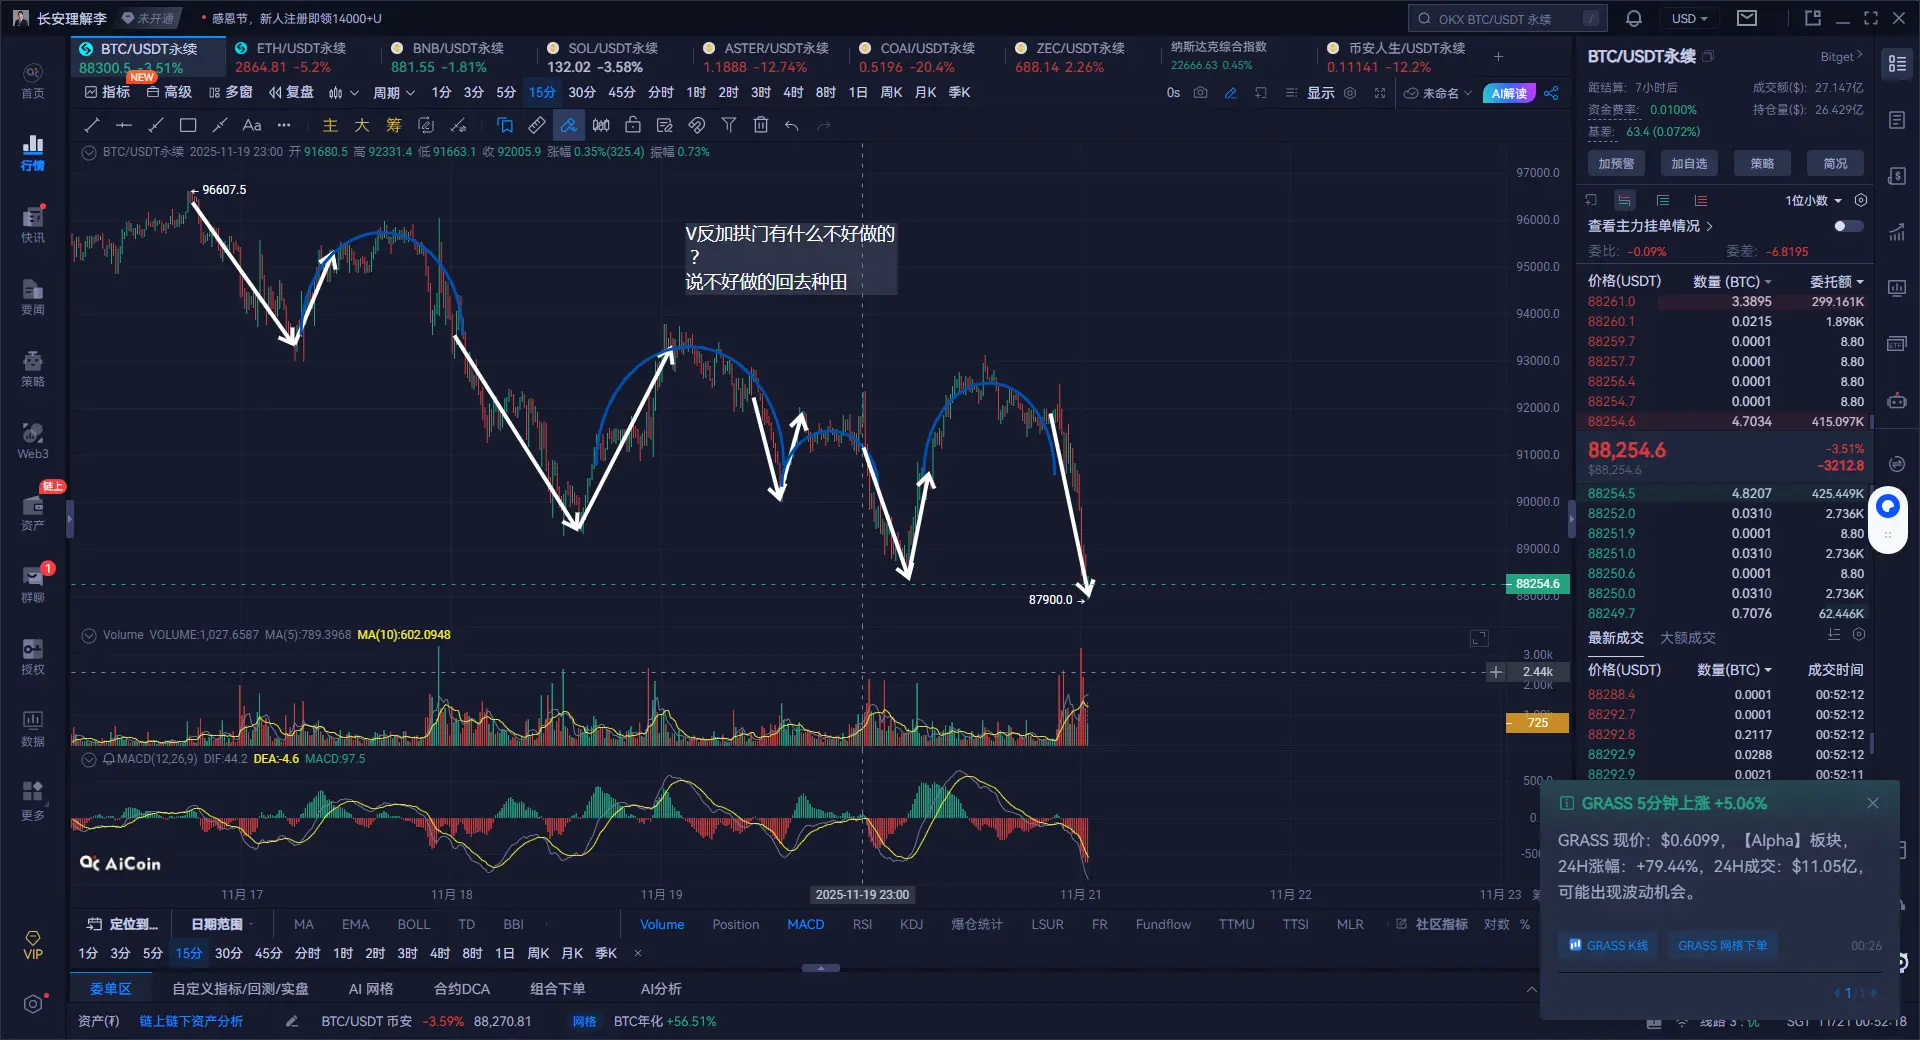The width and height of the screenshot is (1920, 1040).
Task: Open the candlestick chart type dropdown
Action: click(x=343, y=93)
